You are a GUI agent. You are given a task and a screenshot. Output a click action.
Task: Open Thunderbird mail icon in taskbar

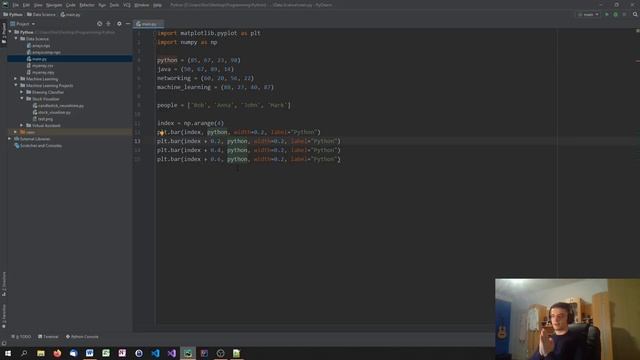pyautogui.click(x=73, y=353)
